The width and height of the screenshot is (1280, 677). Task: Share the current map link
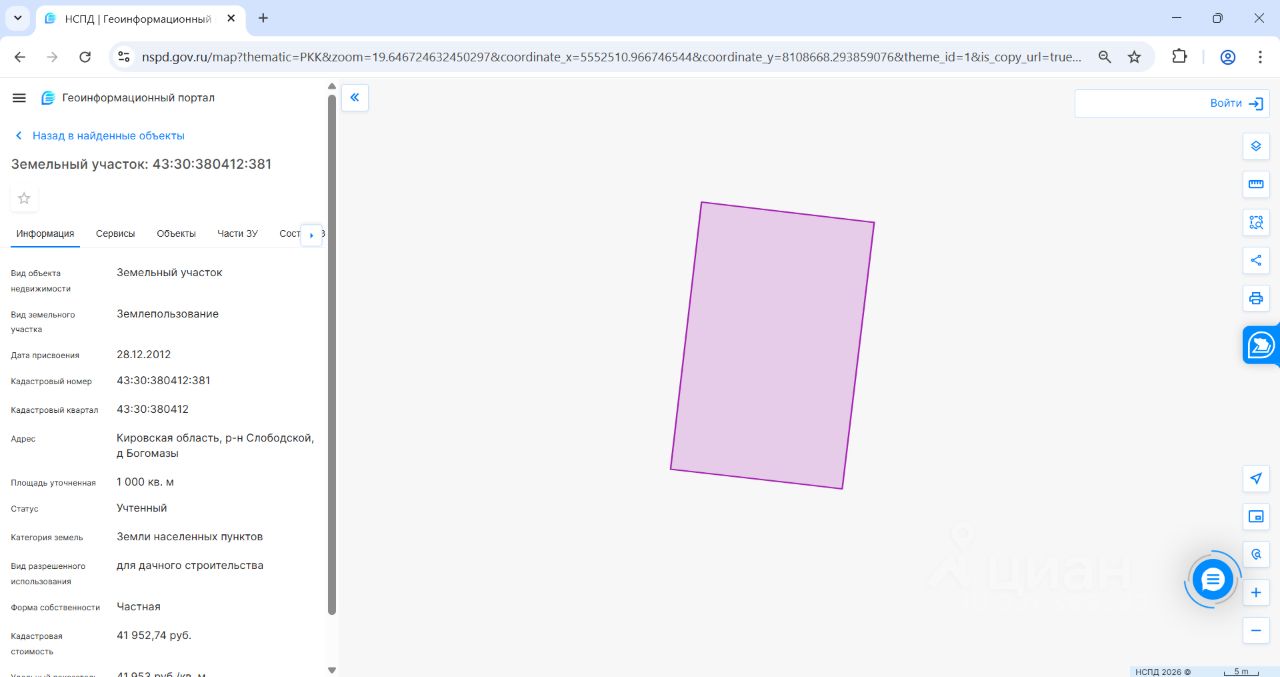(x=1256, y=260)
